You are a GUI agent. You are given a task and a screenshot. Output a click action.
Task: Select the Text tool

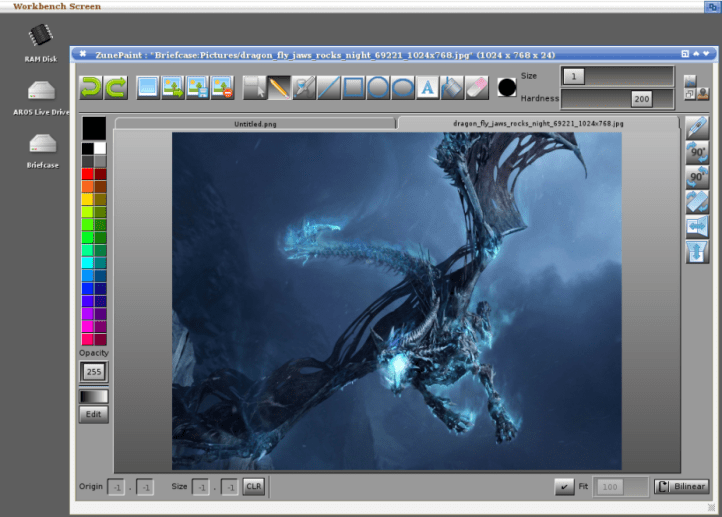(427, 87)
